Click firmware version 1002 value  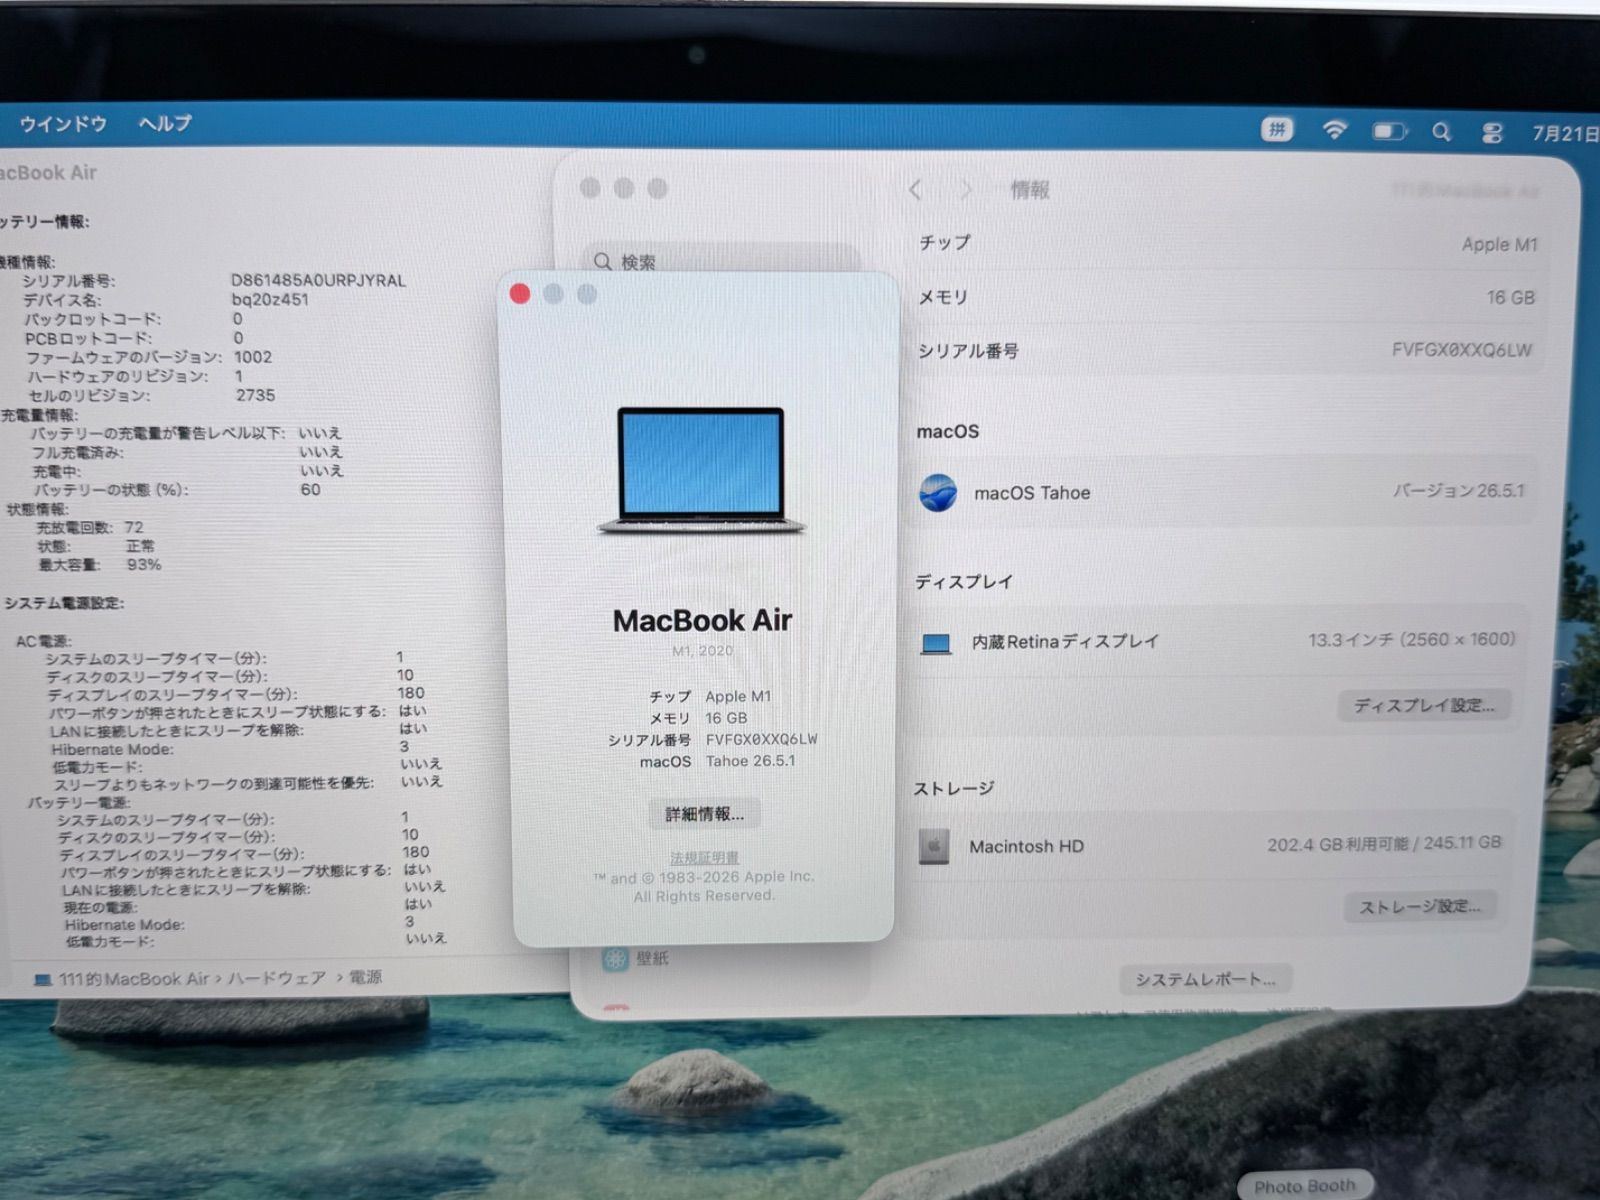(x=253, y=357)
